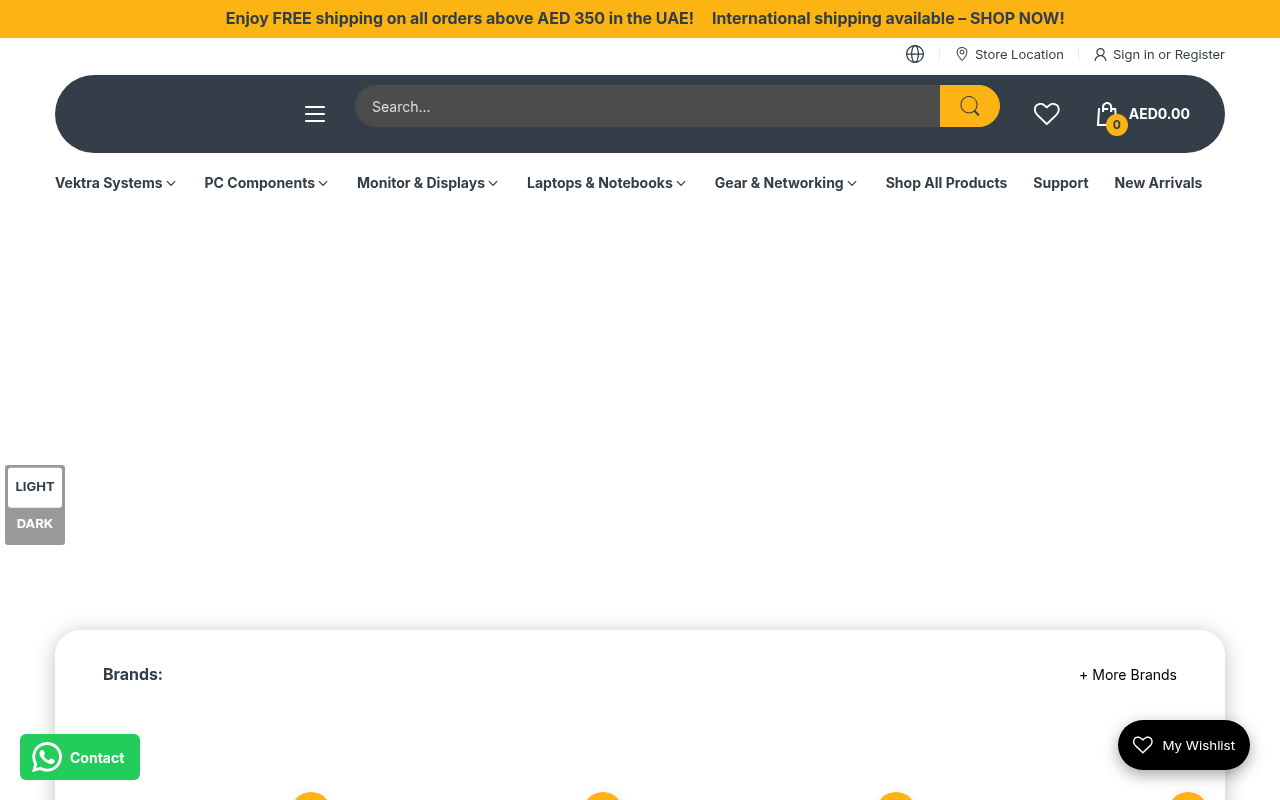Focus the Search input field

[x=648, y=106]
